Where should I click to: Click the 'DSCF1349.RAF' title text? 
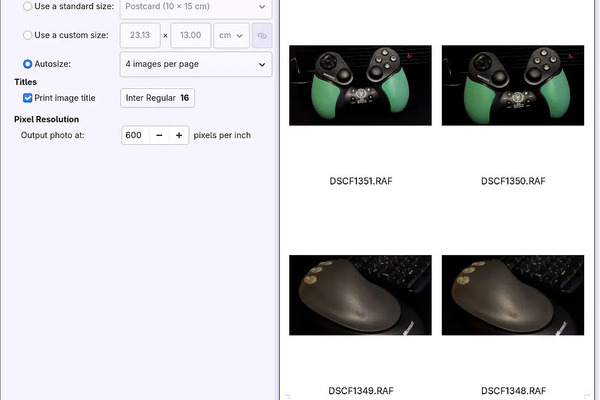coord(361,391)
